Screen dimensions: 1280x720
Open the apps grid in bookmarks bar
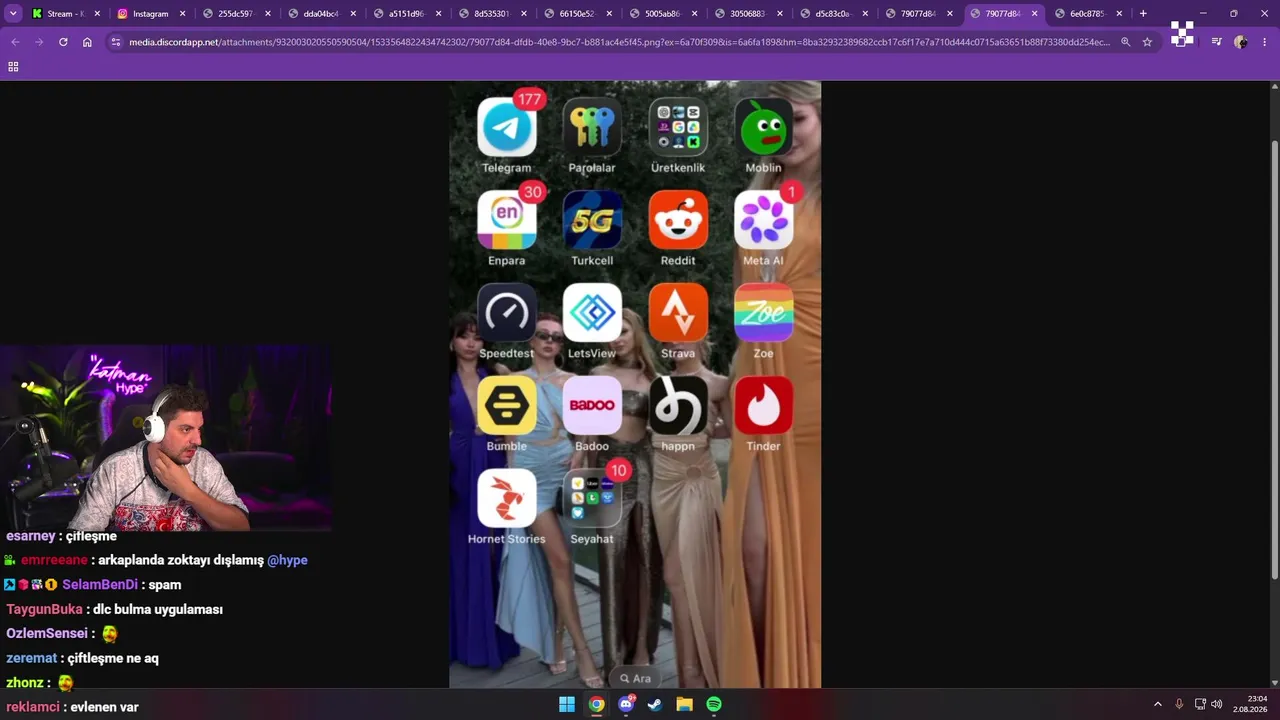pyautogui.click(x=13, y=66)
